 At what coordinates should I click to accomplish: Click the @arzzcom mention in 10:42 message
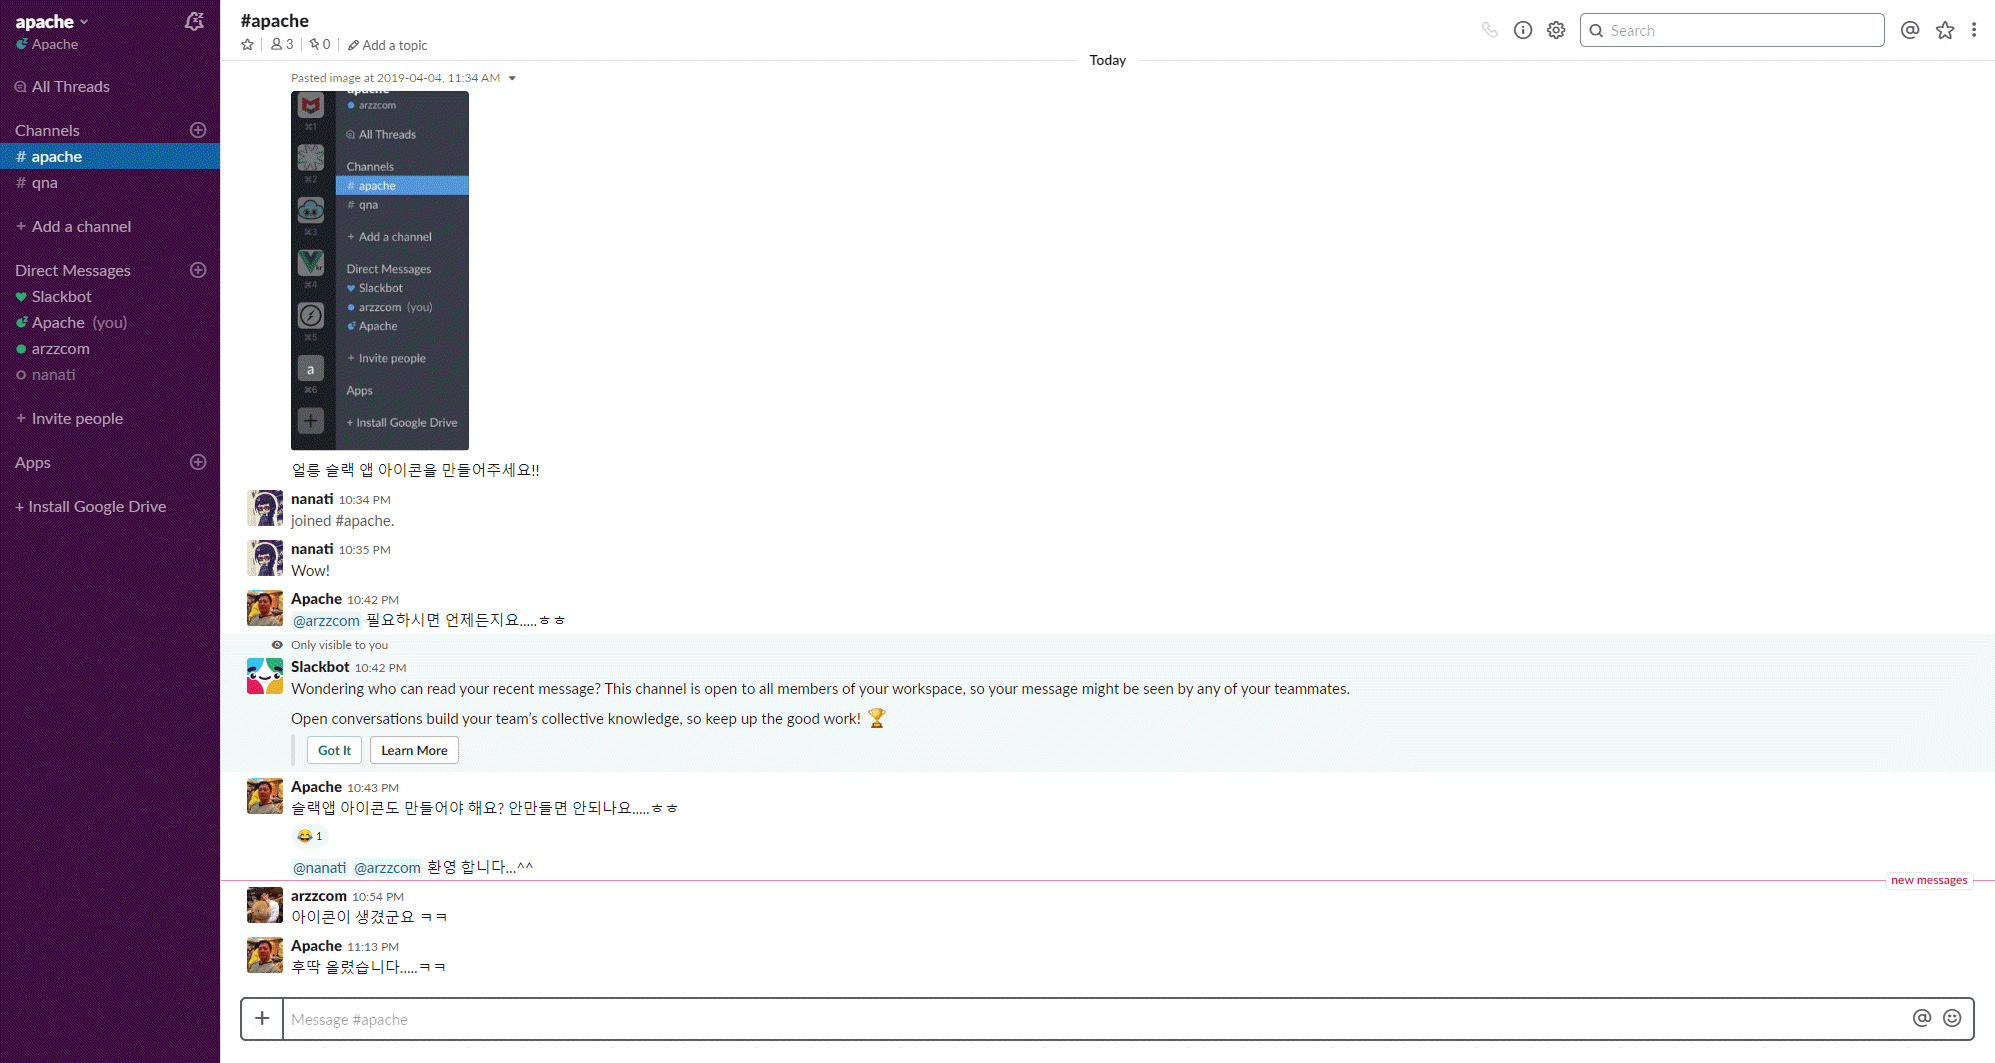click(x=326, y=621)
